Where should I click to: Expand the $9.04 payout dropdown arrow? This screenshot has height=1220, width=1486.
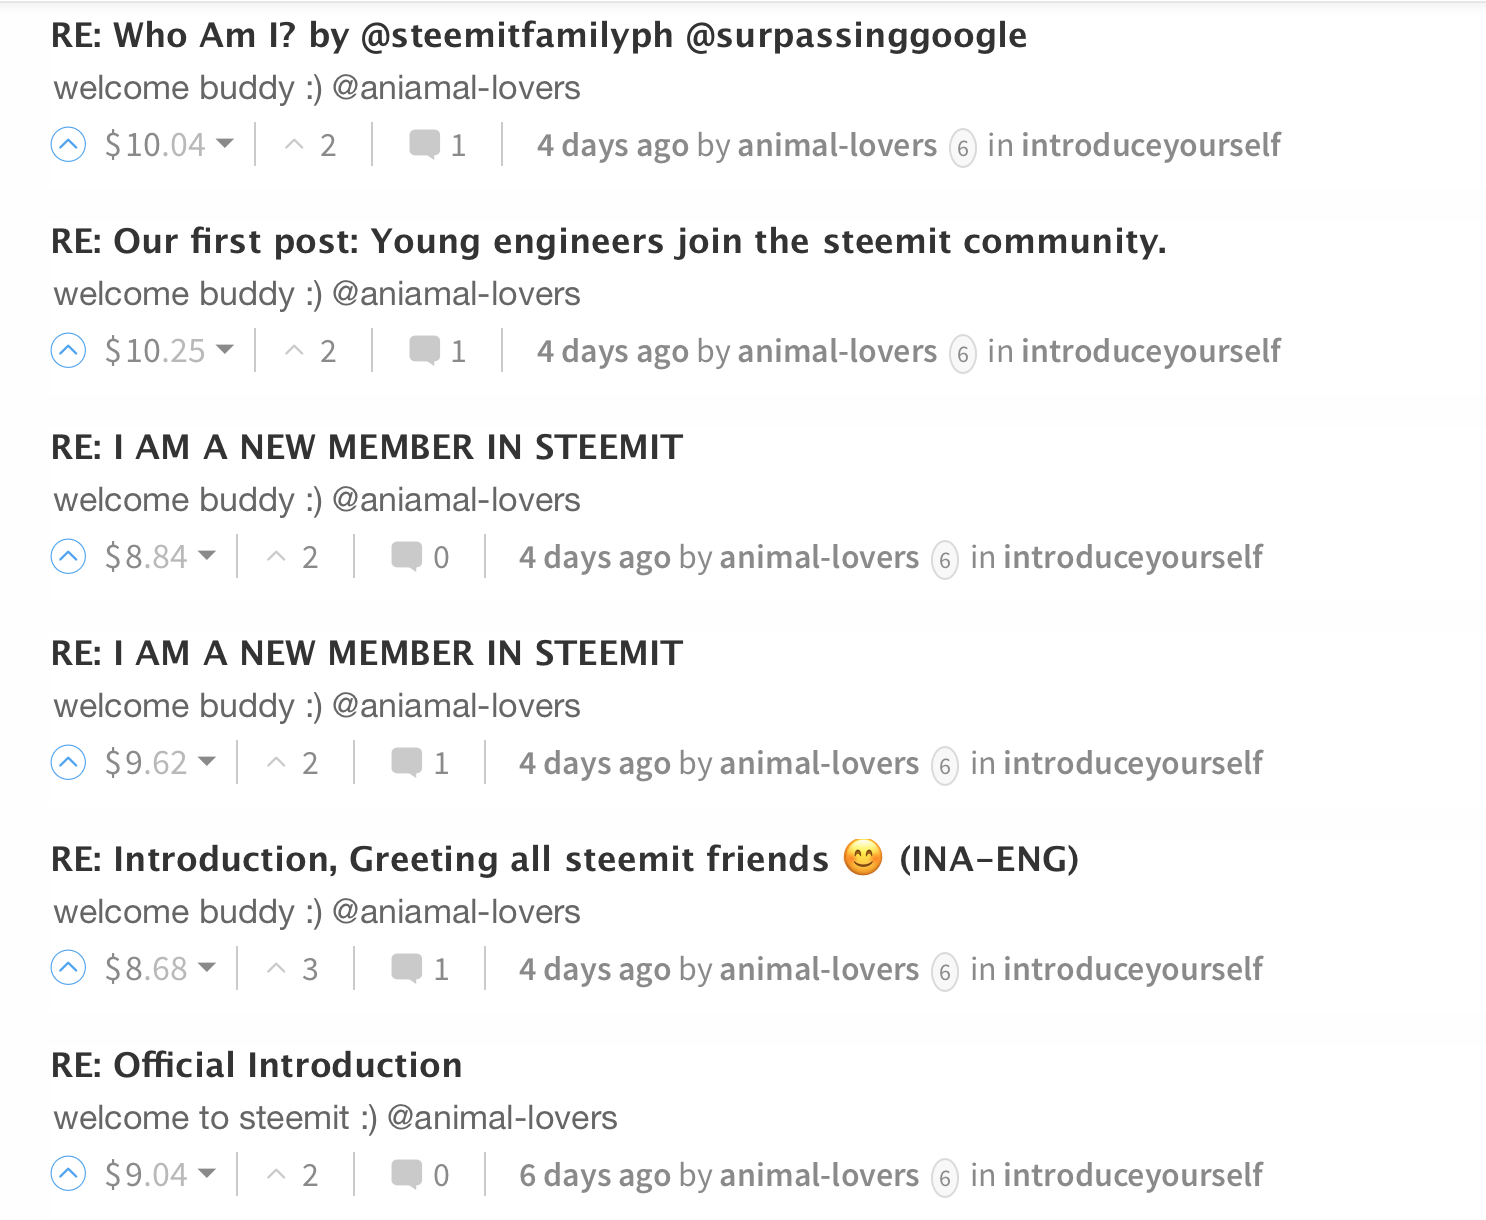207,1175
